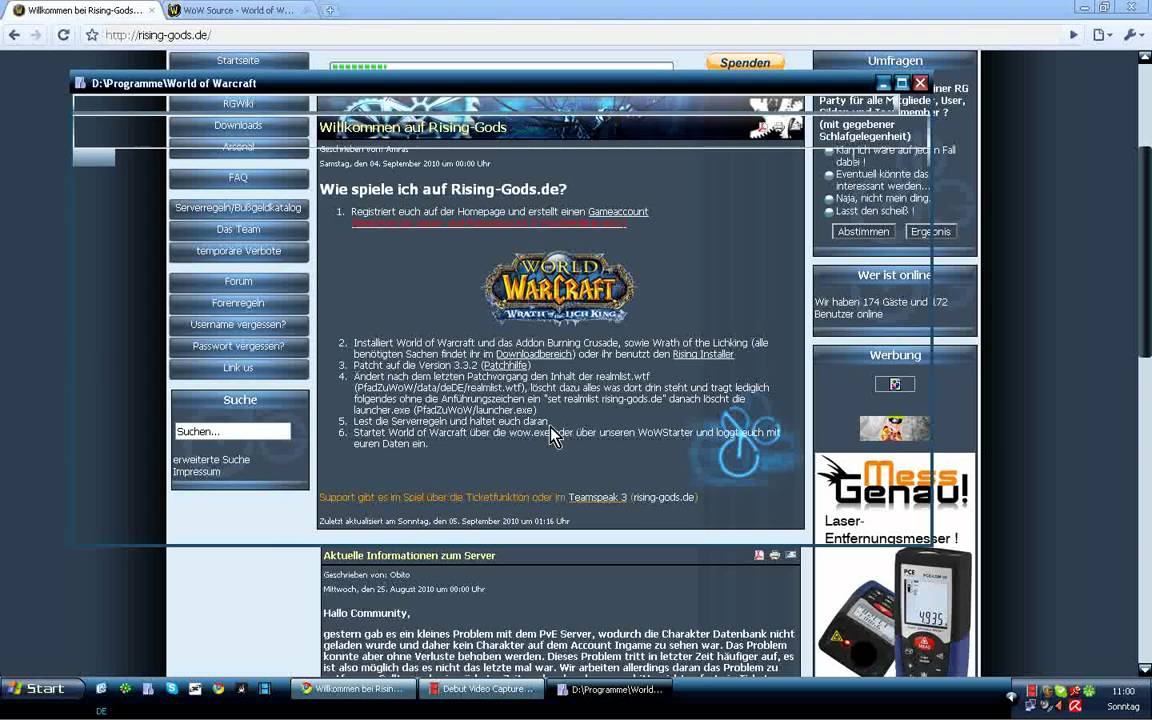Click the scrollbar down arrow
This screenshot has width=1152, height=720.
pos(1144,669)
